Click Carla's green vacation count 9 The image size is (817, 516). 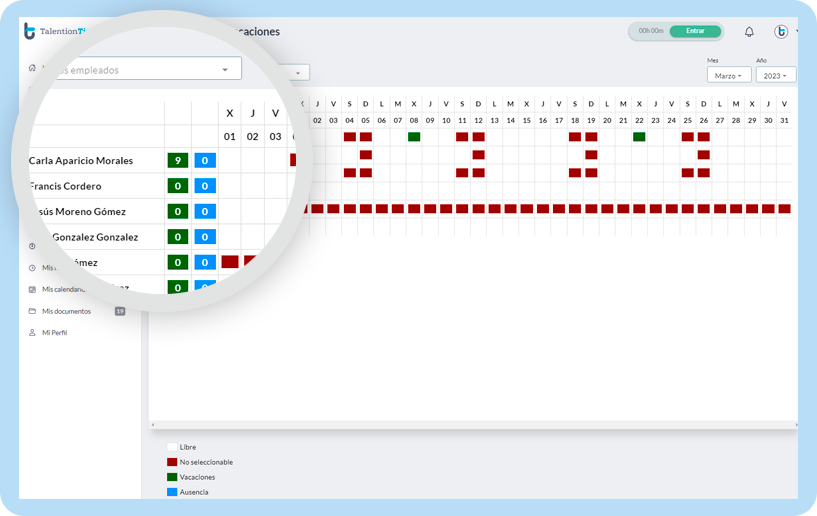pos(177,160)
